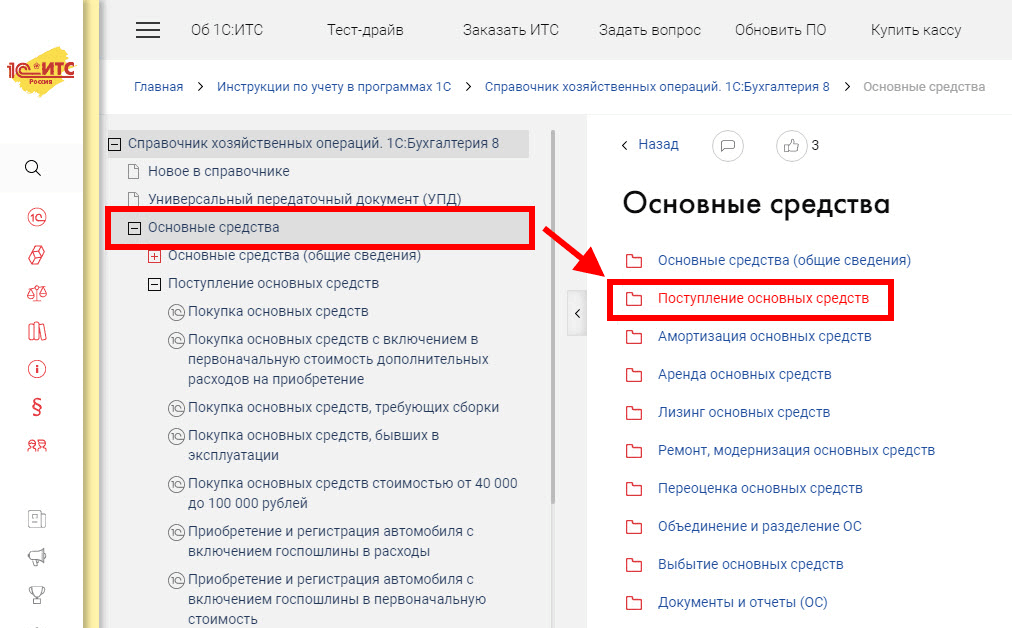Click 1C icon beside Покупка основных средств, требующих сборки
Screen dimensions: 1012x628
pos(176,409)
